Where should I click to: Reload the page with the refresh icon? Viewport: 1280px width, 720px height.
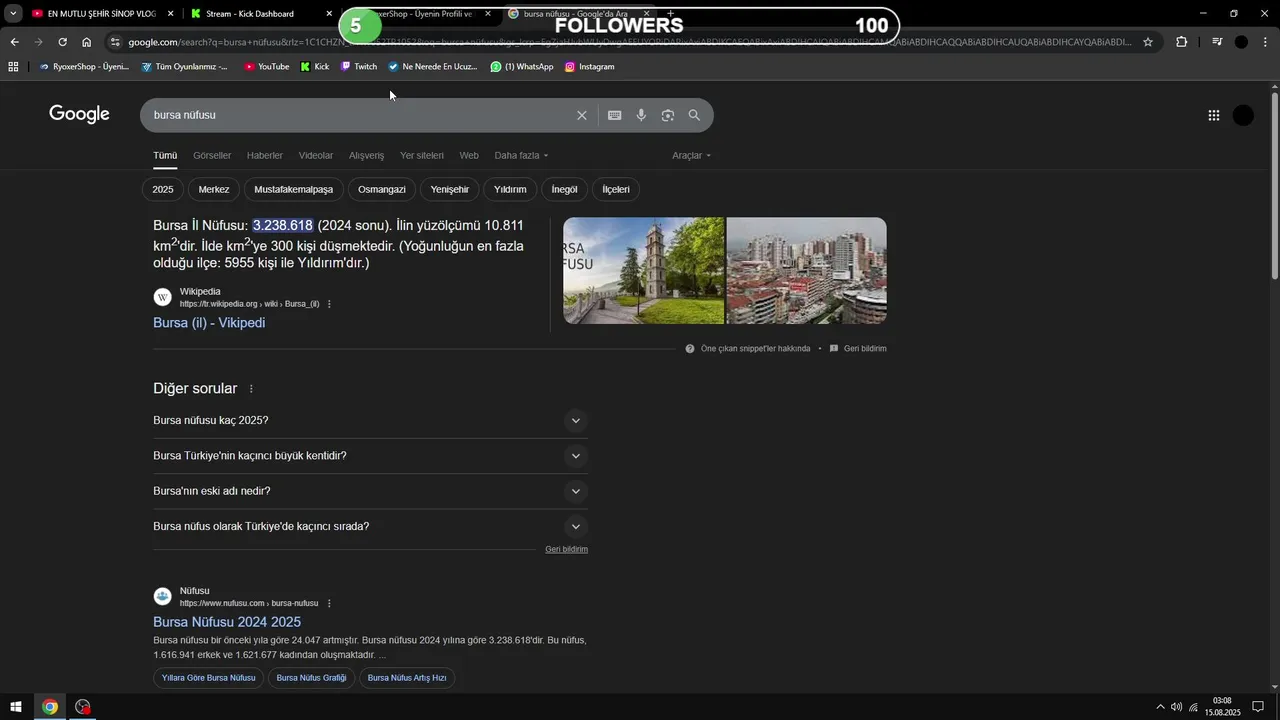(x=62, y=42)
